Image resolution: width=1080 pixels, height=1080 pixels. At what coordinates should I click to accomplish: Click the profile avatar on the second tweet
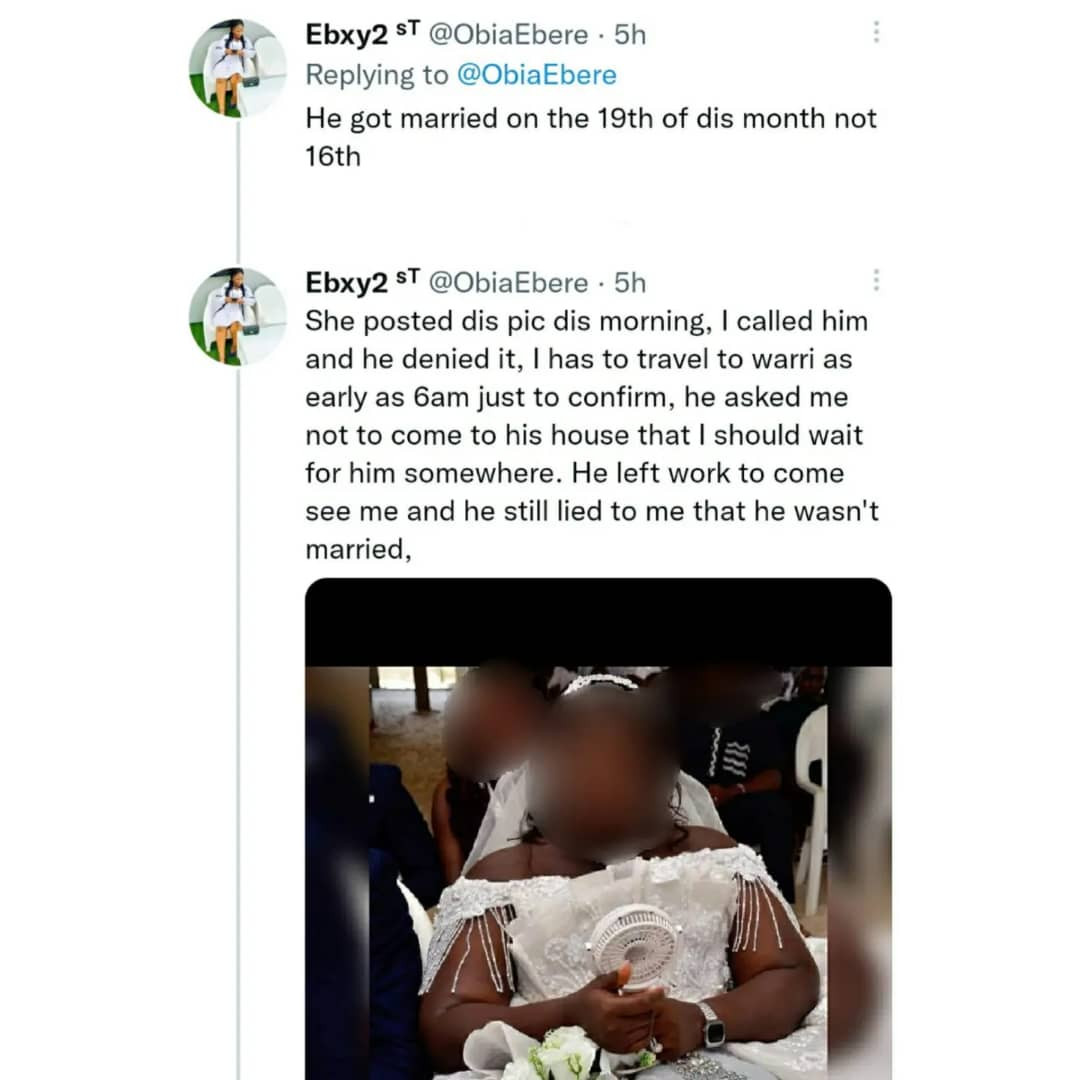(x=238, y=315)
